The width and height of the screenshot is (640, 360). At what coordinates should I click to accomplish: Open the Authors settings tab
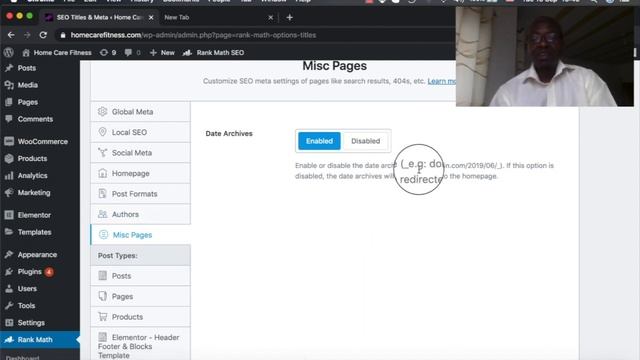point(140,214)
